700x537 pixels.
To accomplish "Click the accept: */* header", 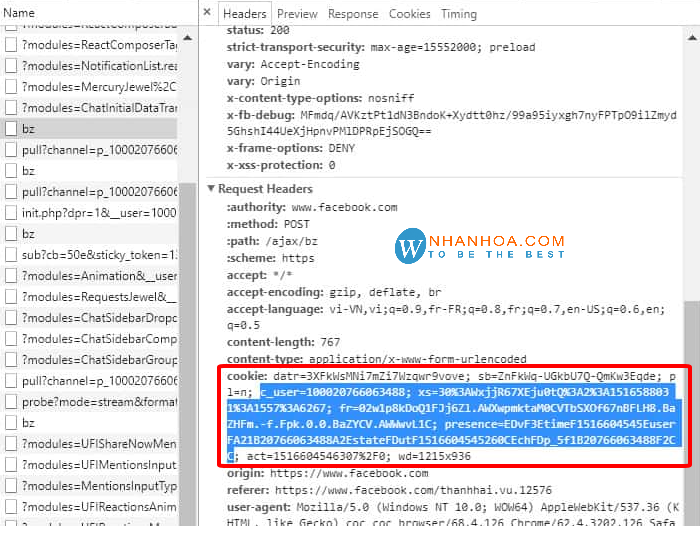I will 259,275.
